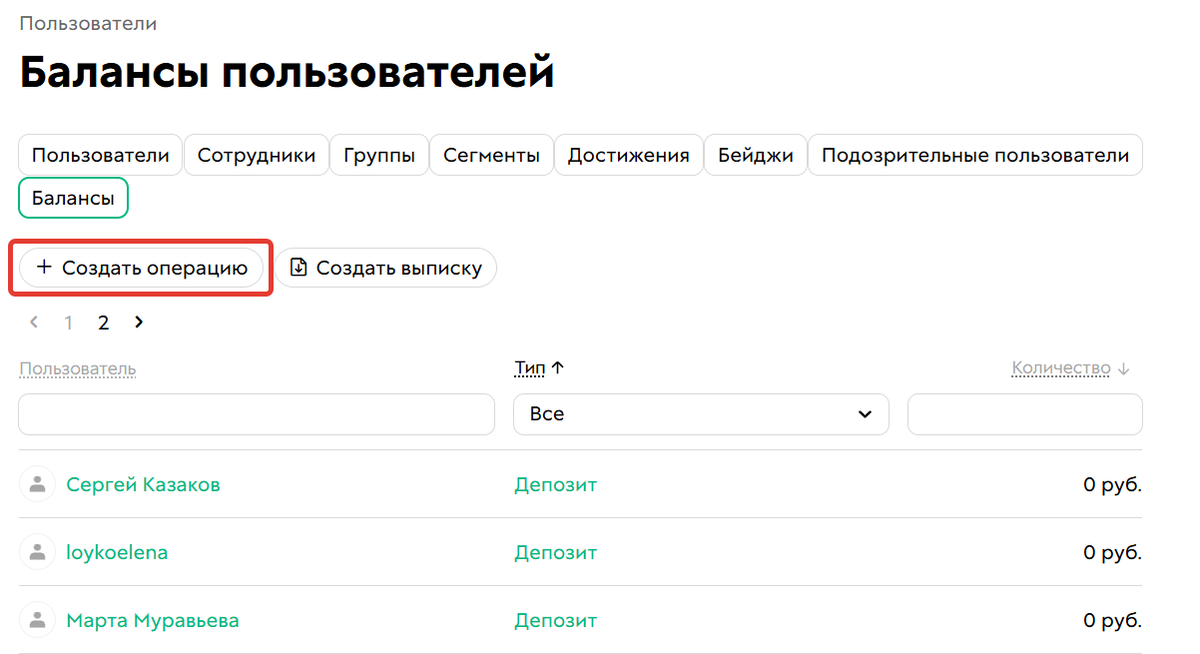Select the Группы tab
This screenshot has width=1200, height=654.
(x=379, y=154)
